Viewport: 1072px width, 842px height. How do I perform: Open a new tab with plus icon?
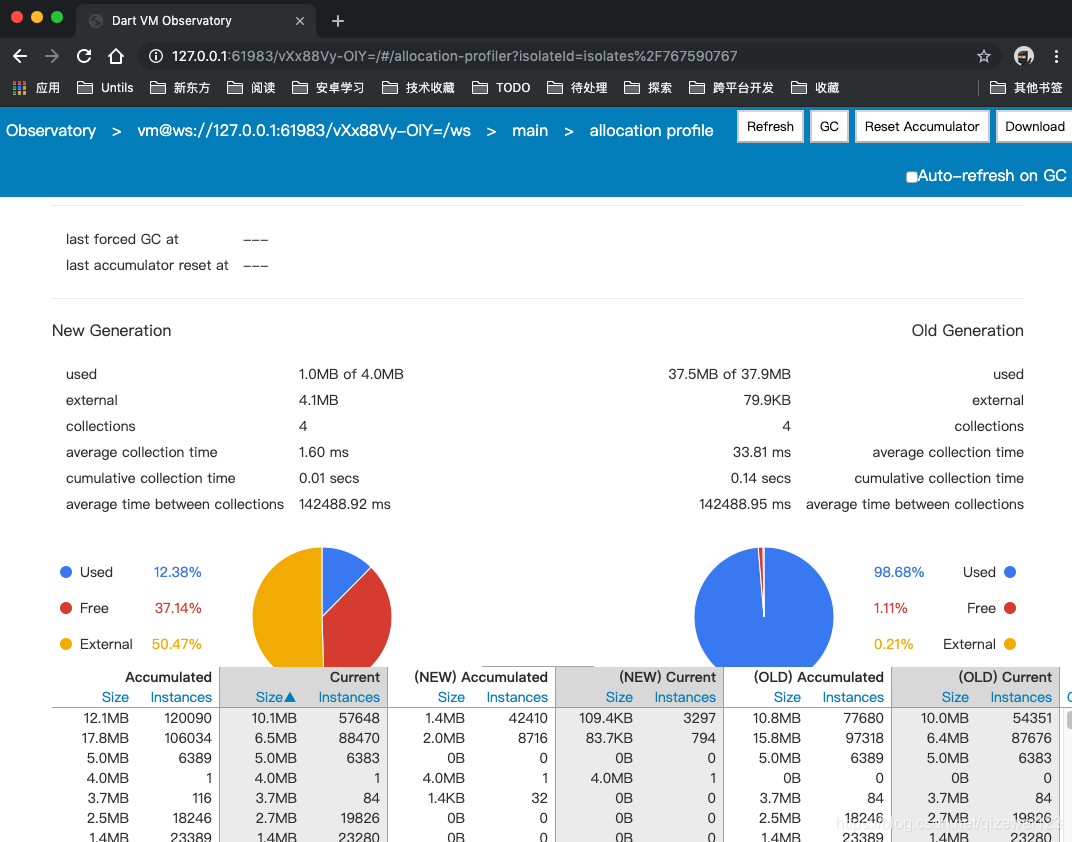point(338,21)
